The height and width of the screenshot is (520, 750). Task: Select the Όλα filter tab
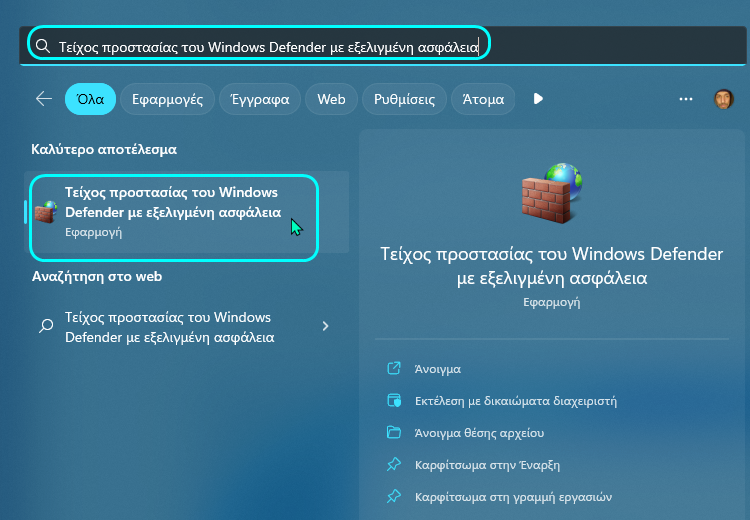click(x=90, y=99)
